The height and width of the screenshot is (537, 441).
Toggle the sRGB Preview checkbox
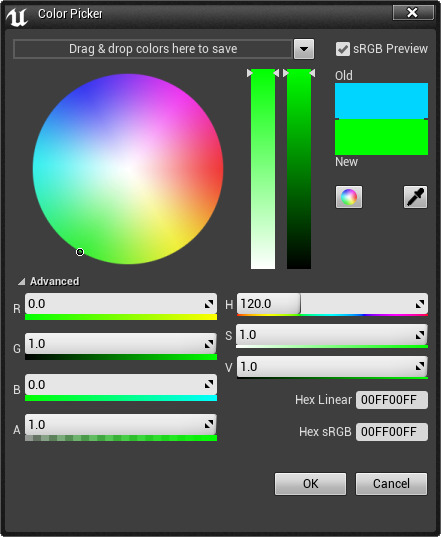pyautogui.click(x=342, y=49)
